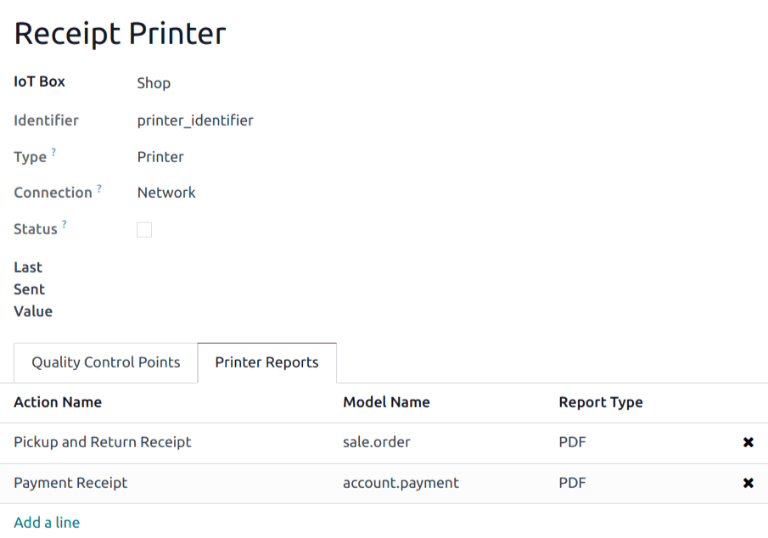Remove the Payment Receipt line

[748, 483]
